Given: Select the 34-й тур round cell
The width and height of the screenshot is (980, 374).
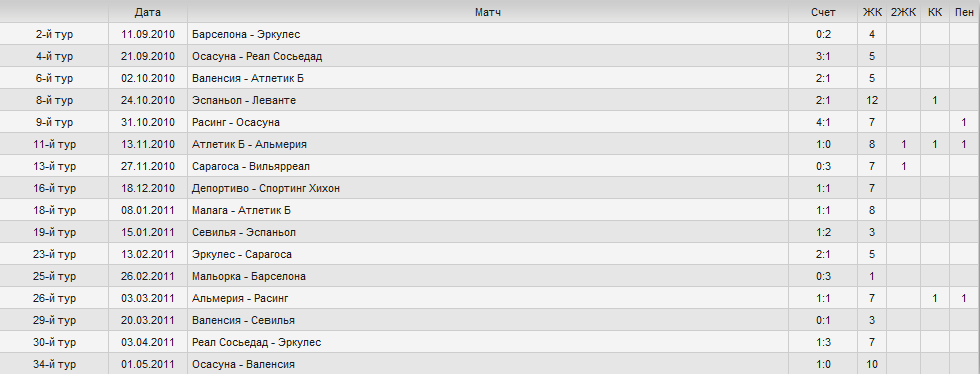Looking at the screenshot, I should [54, 364].
